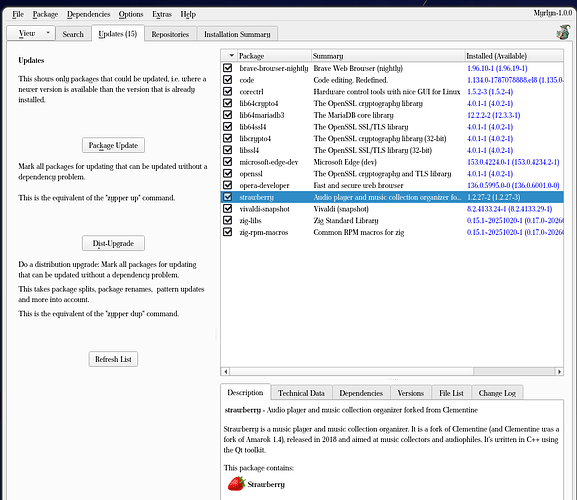Click the Refresh List button

pos(113,359)
